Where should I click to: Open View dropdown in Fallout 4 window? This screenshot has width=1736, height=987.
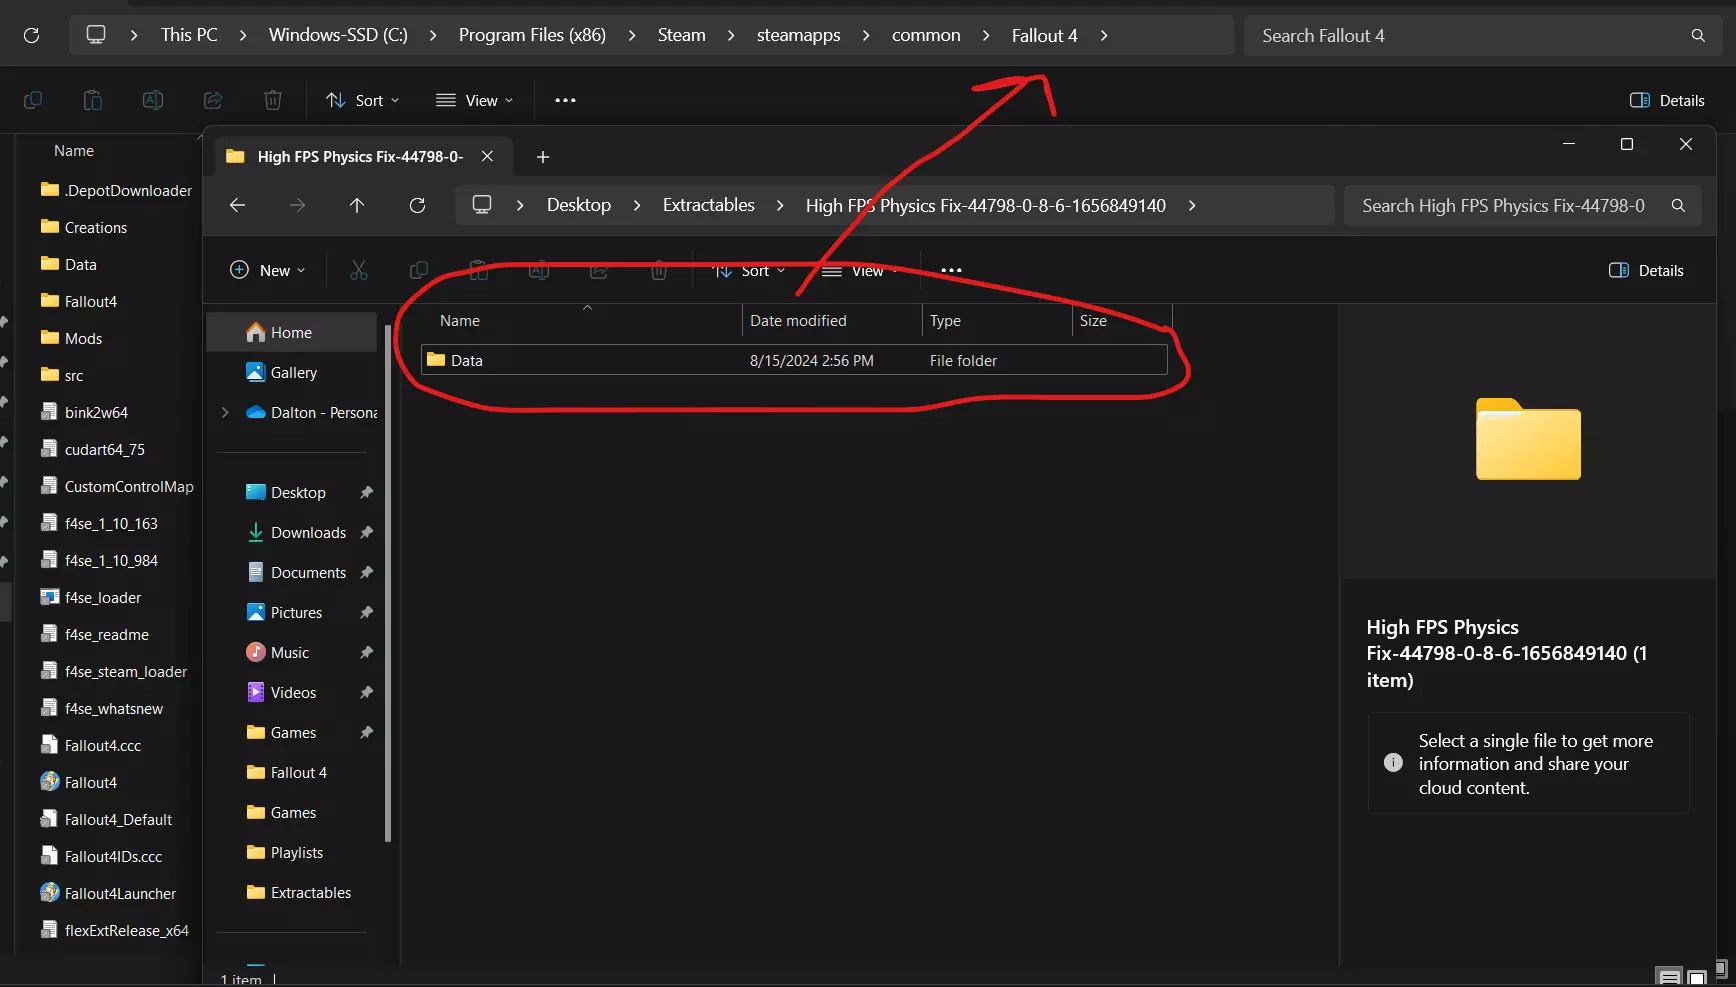coord(475,100)
